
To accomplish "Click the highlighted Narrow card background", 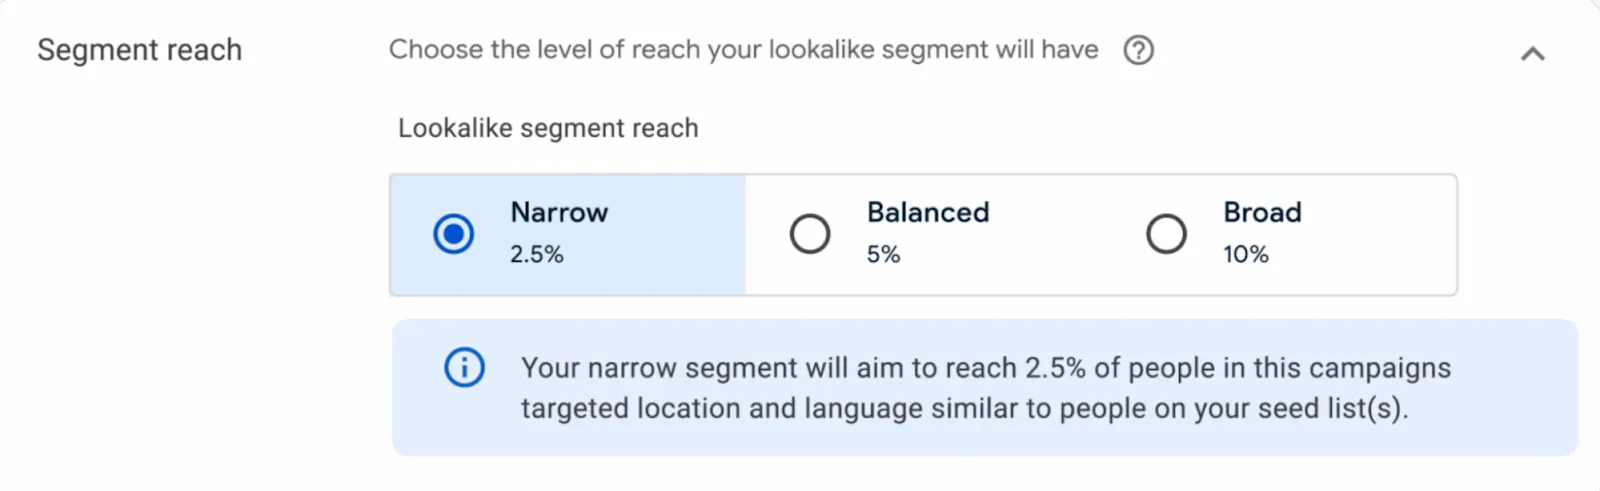I will point(568,235).
